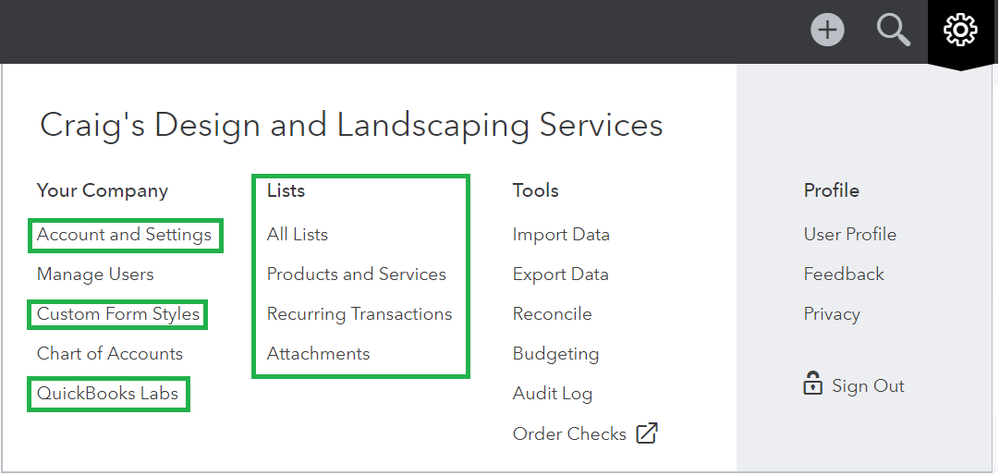Open Privacy page
Screen dimensions: 999x476
[x=831, y=315]
